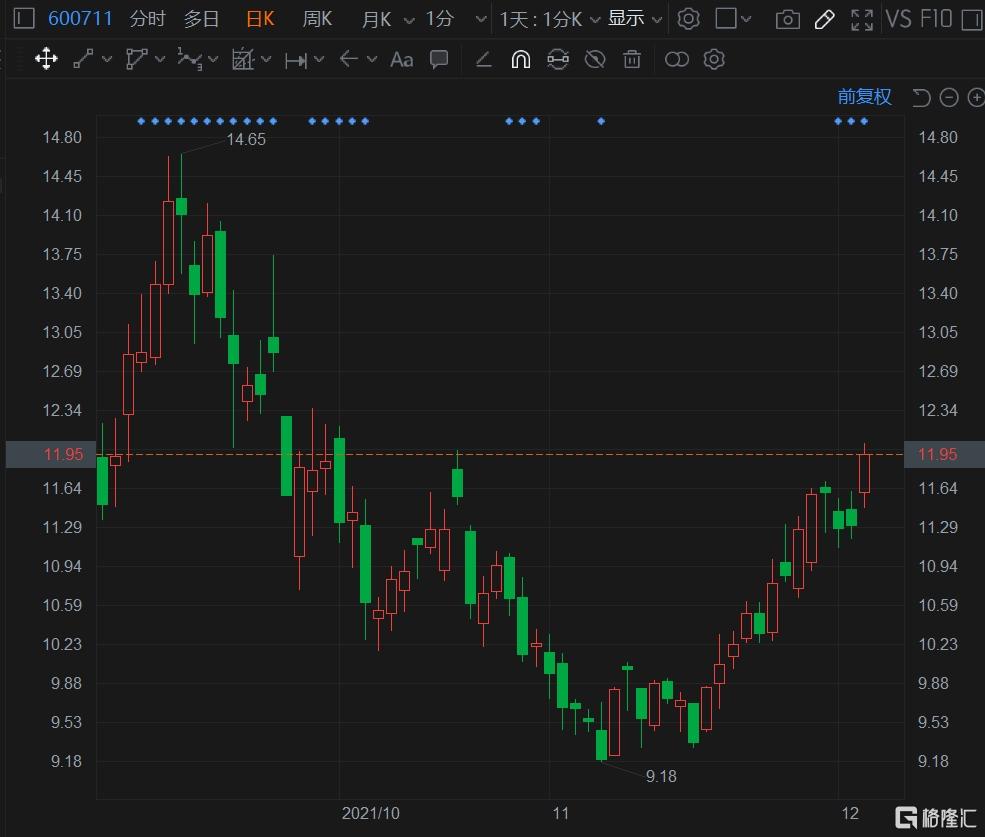Select the line segment drawing tool
Viewport: 985px width, 837px height.
pos(84,59)
